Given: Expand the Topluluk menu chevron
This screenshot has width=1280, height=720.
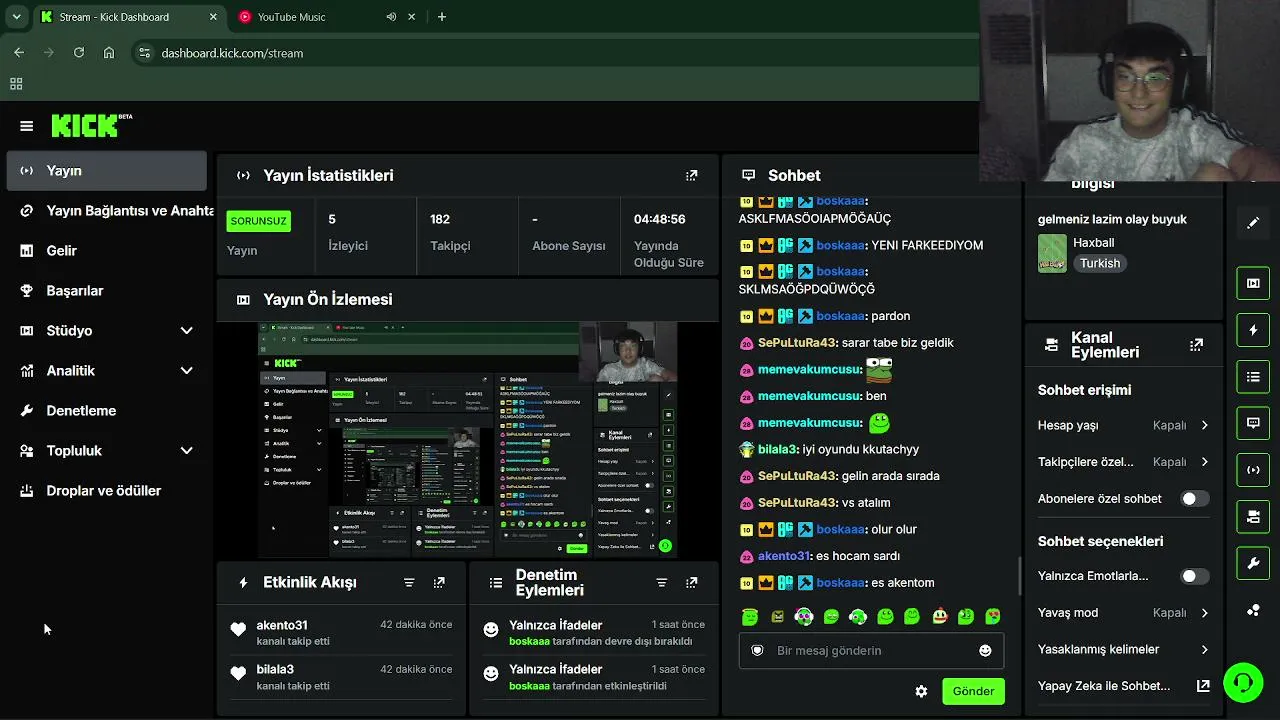Looking at the screenshot, I should click(x=186, y=450).
